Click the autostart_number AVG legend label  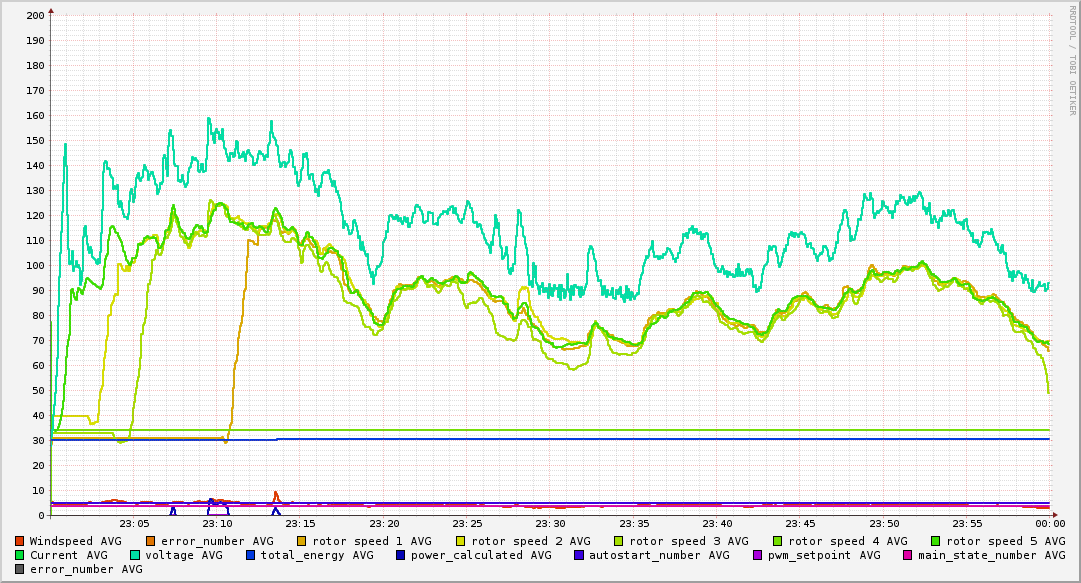659,555
